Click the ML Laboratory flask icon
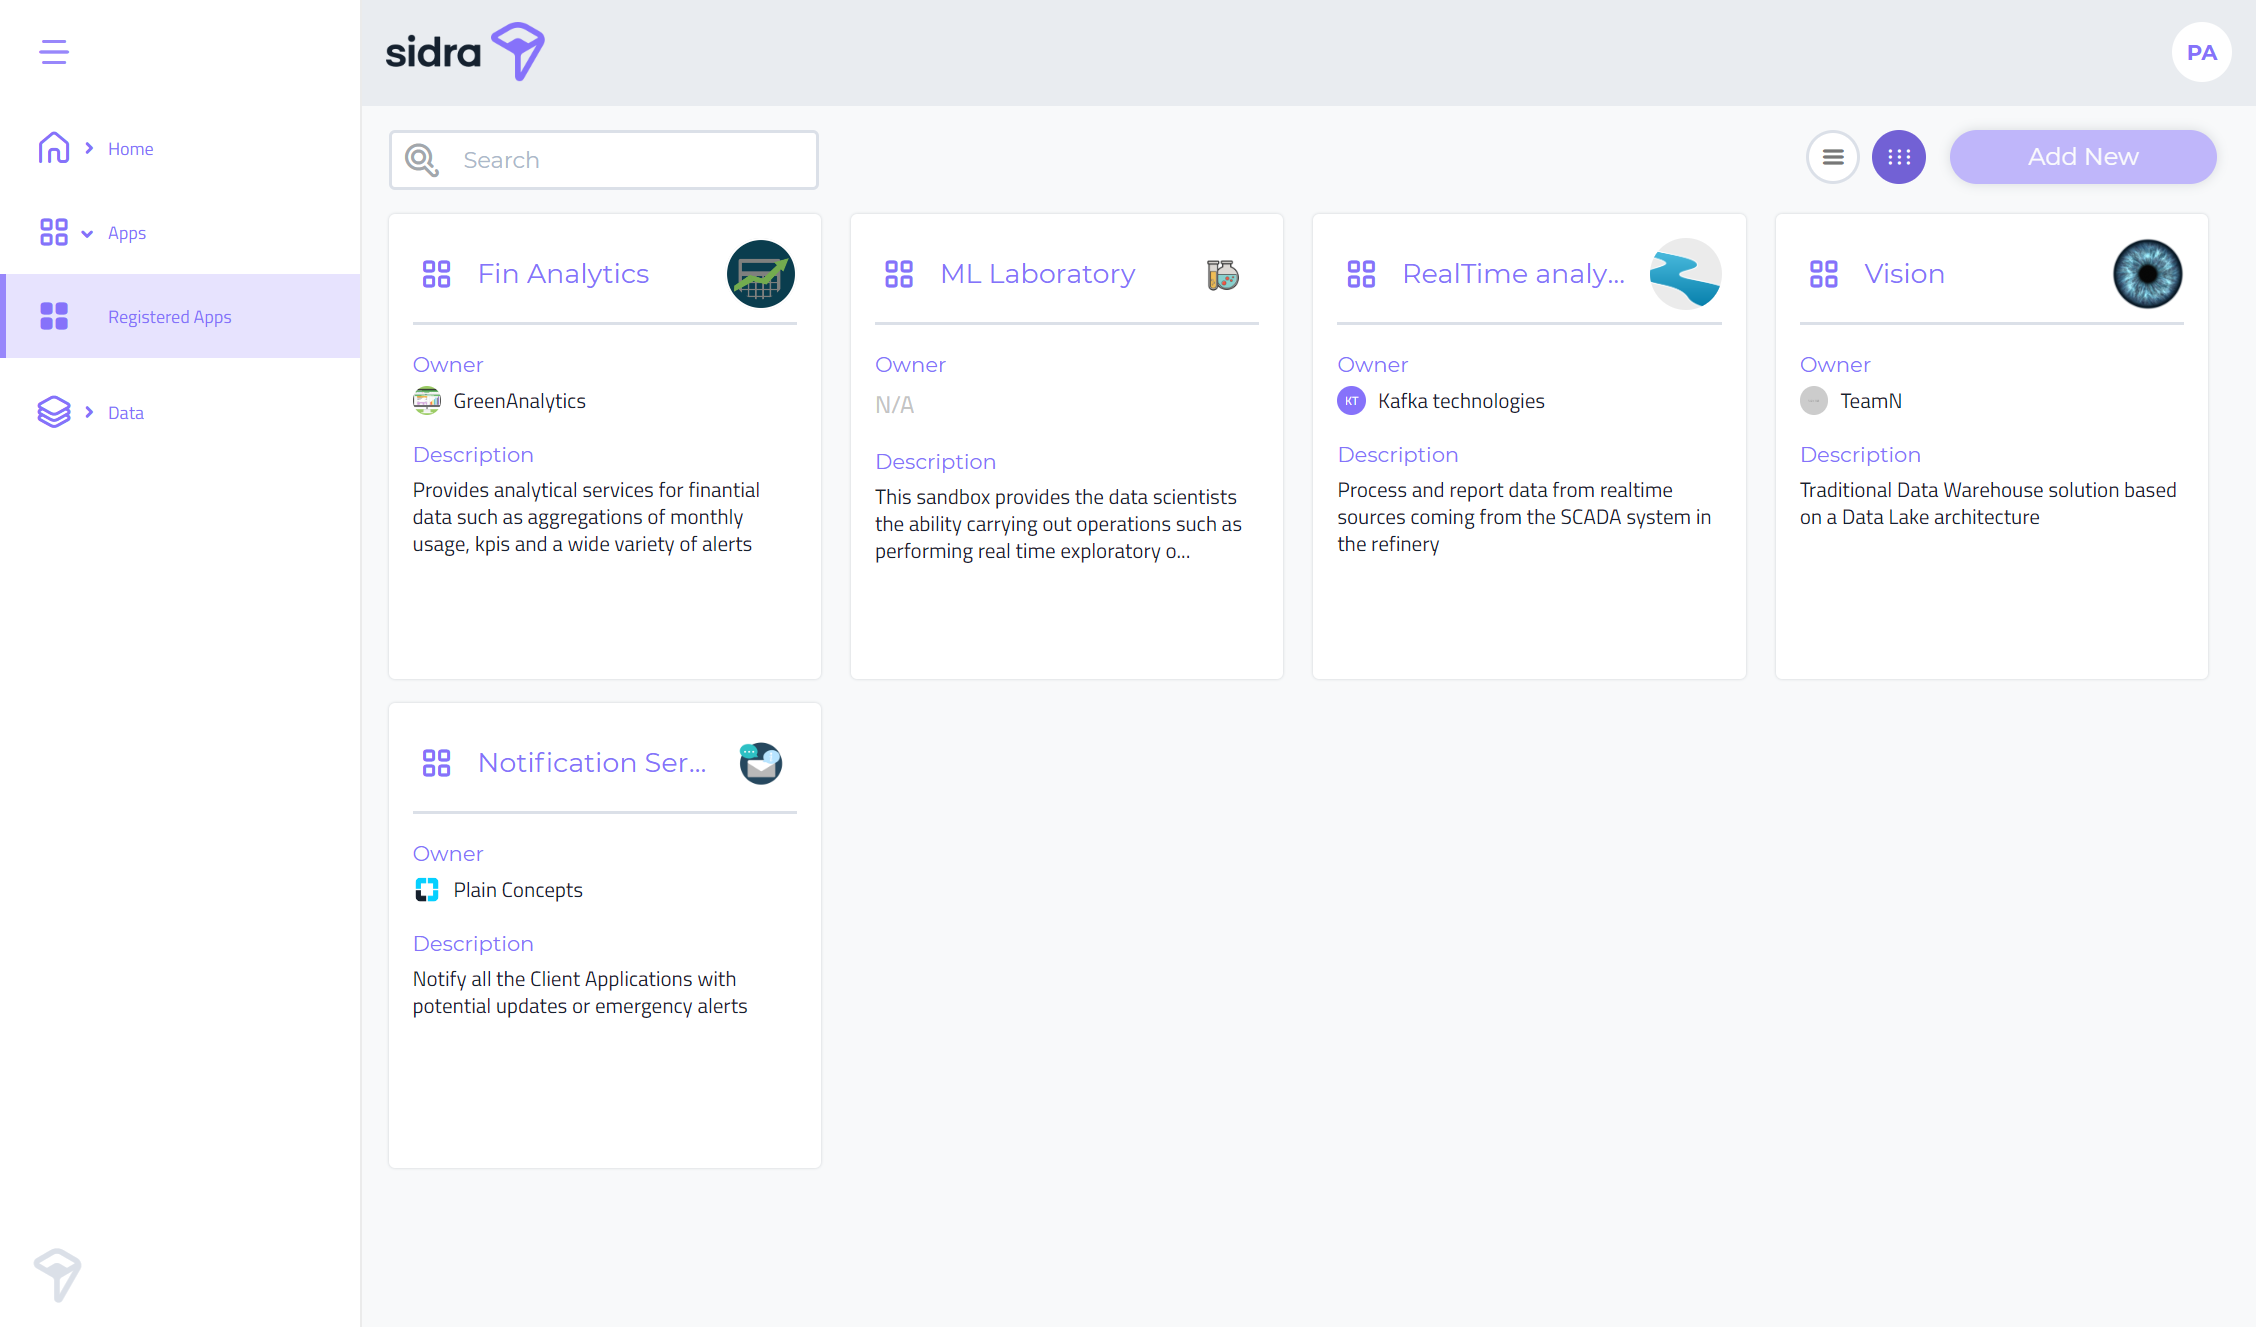The image size is (2256, 1327). pyautogui.click(x=1222, y=274)
